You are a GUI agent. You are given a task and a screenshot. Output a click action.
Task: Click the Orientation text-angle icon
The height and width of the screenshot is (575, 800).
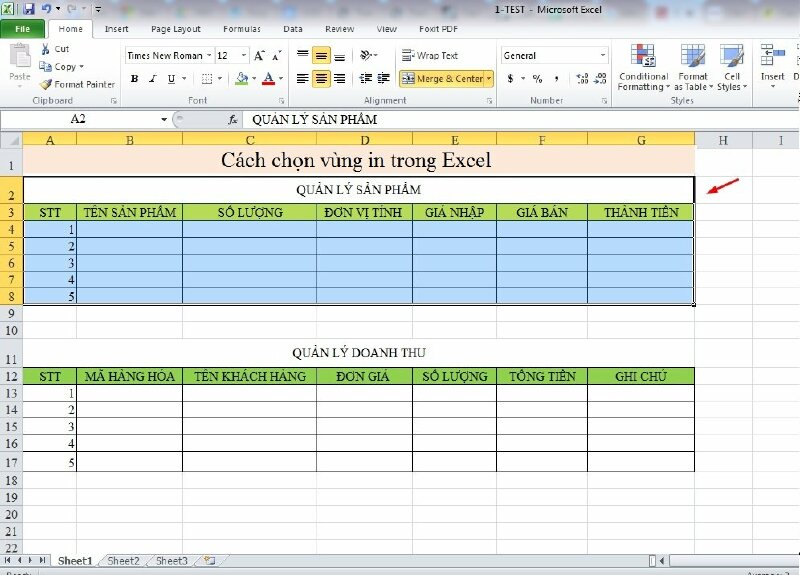click(x=366, y=55)
